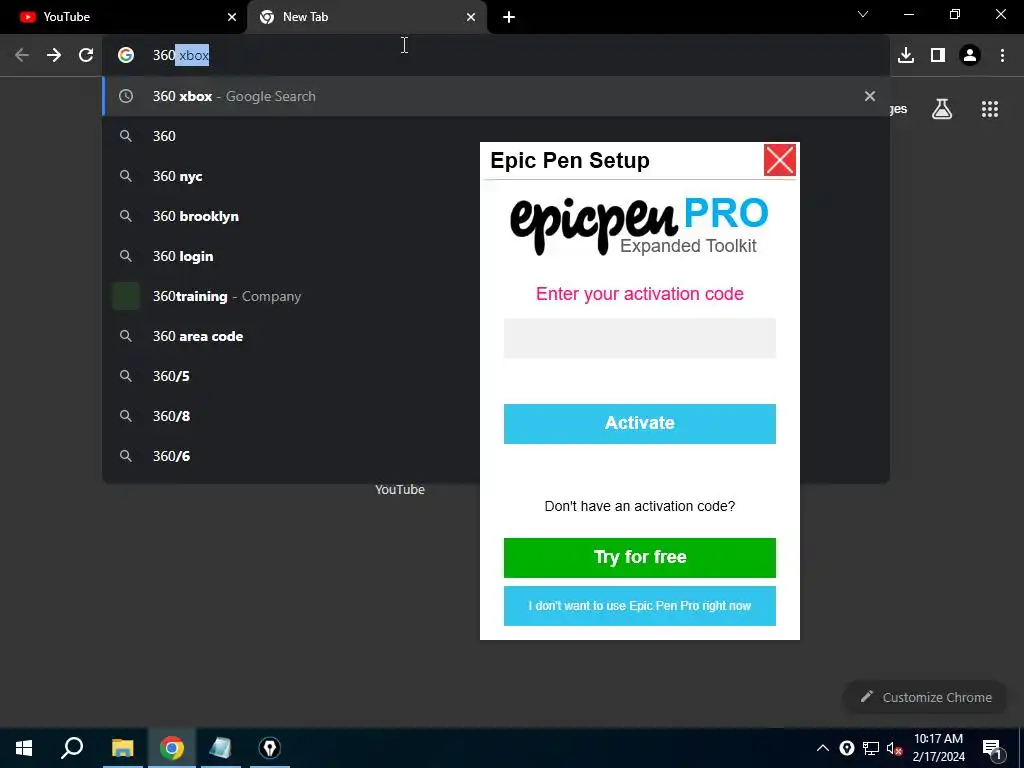
Task: Open the Chrome downloads icon
Action: point(906,56)
